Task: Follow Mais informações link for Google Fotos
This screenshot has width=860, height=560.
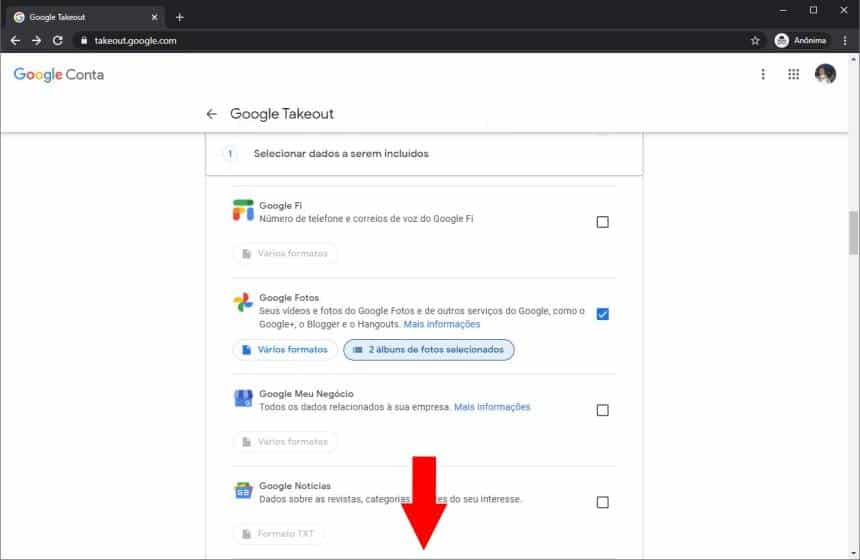Action: coord(442,324)
